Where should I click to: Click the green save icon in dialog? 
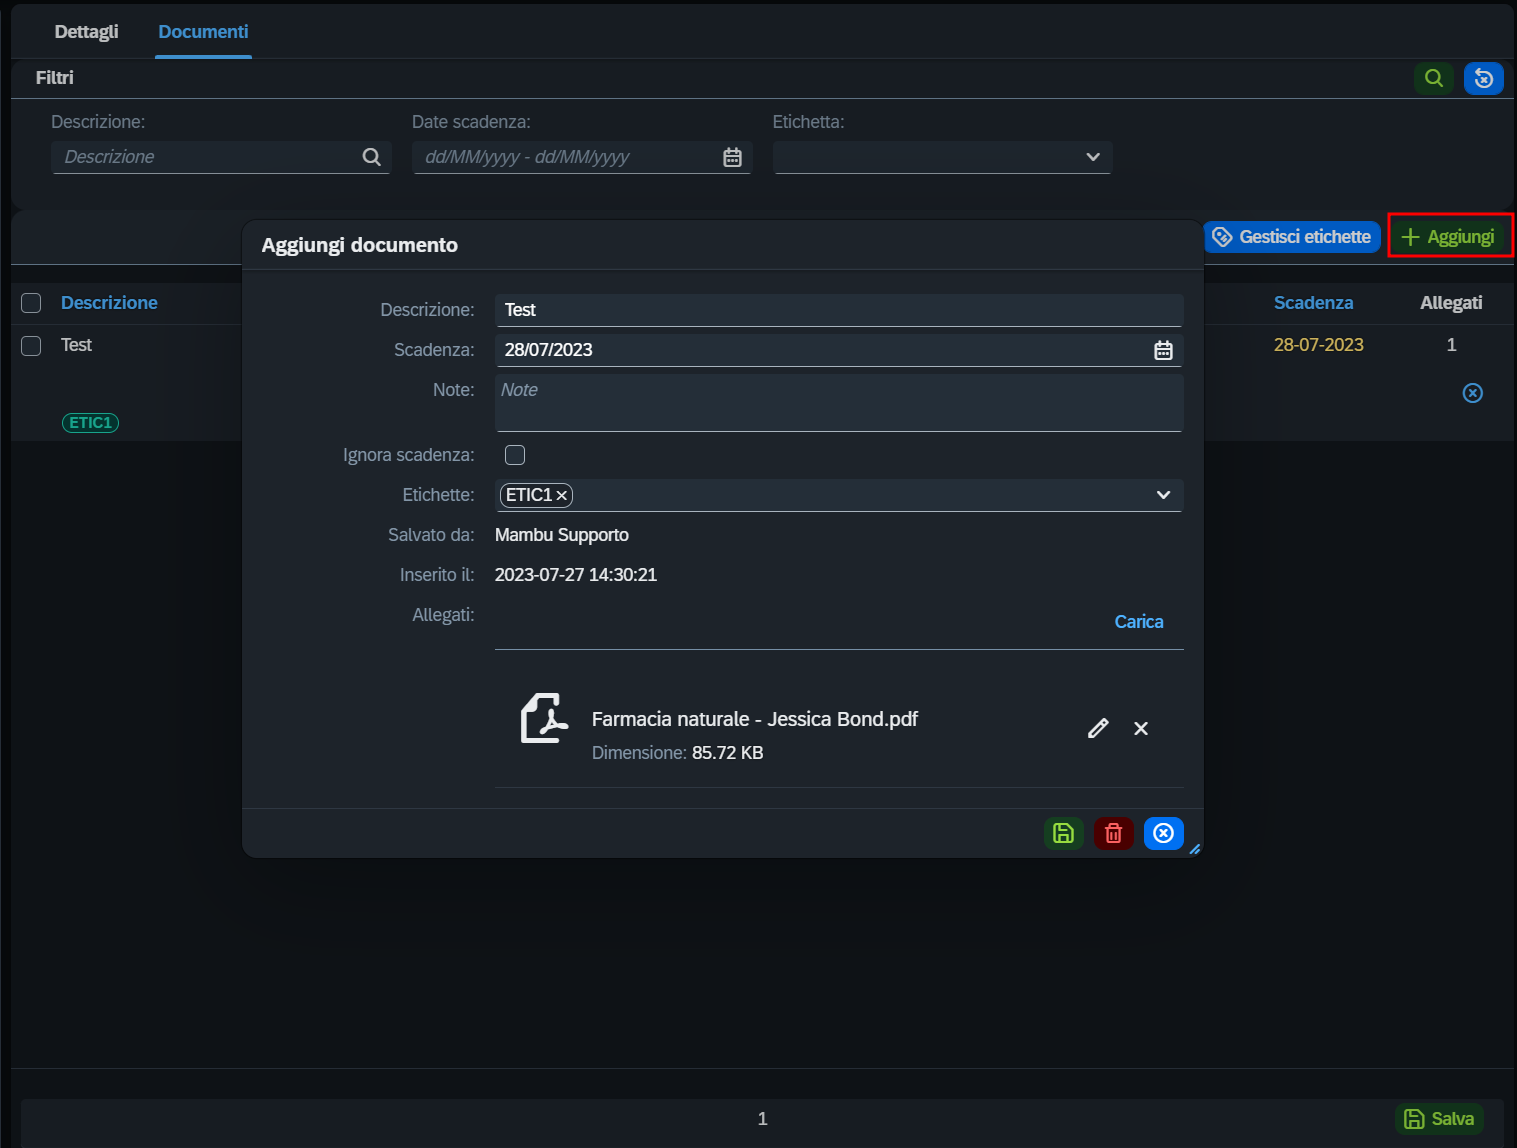click(x=1063, y=833)
